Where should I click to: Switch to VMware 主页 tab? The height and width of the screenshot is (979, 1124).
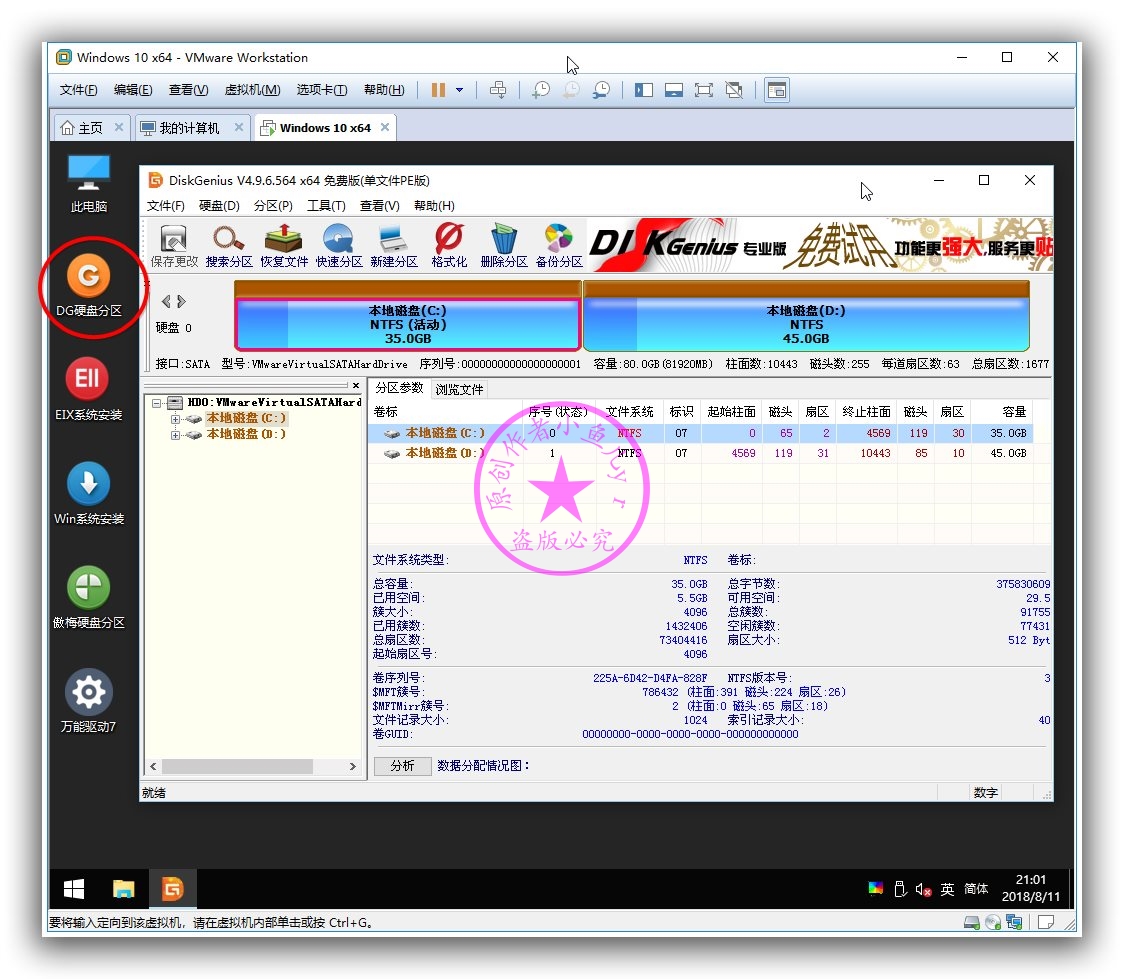tap(90, 128)
